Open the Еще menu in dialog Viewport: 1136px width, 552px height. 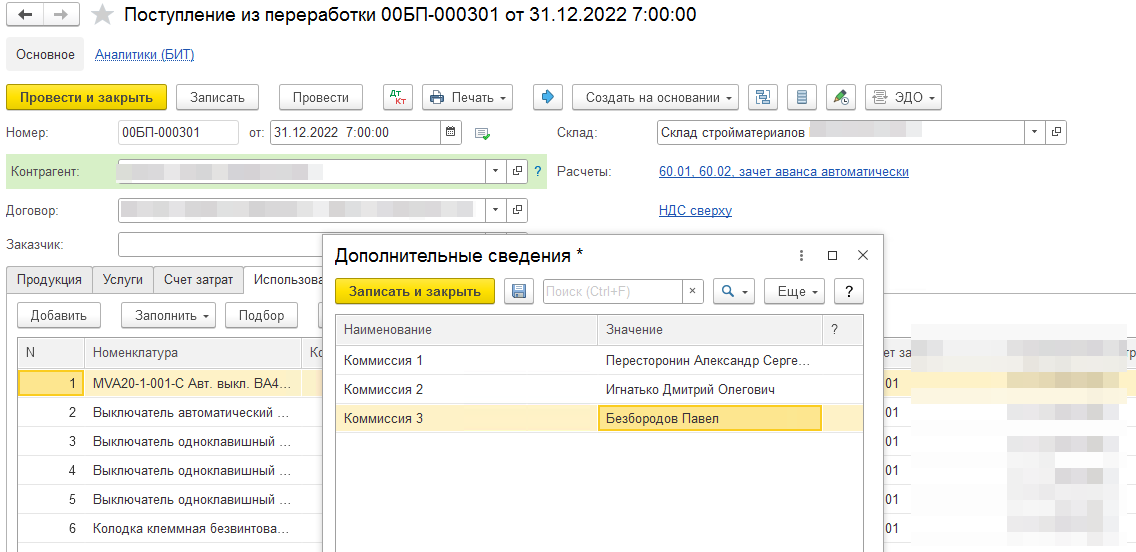794,291
